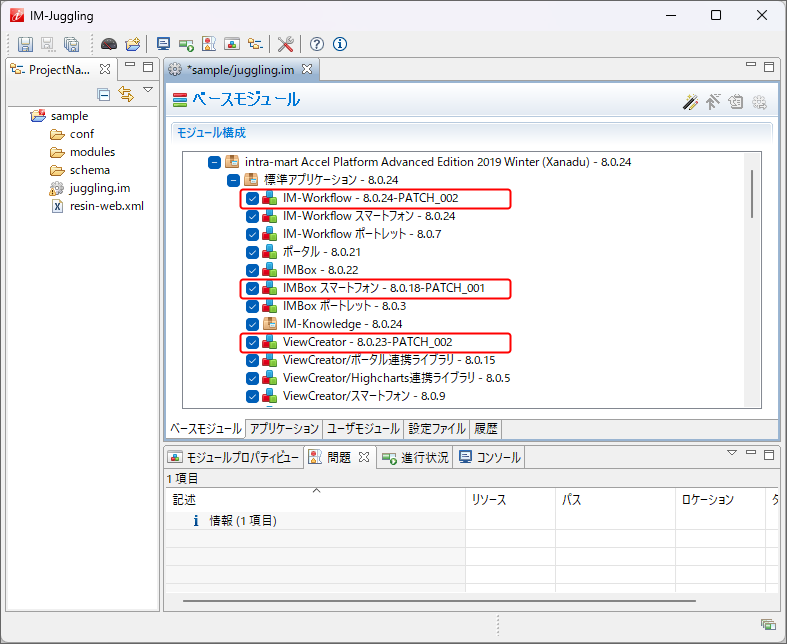Open the settings tools wrench icon
This screenshot has height=644, width=787.
click(285, 44)
